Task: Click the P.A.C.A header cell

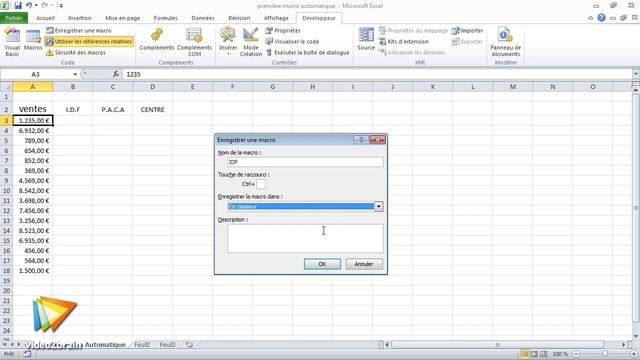Action: coord(113,109)
